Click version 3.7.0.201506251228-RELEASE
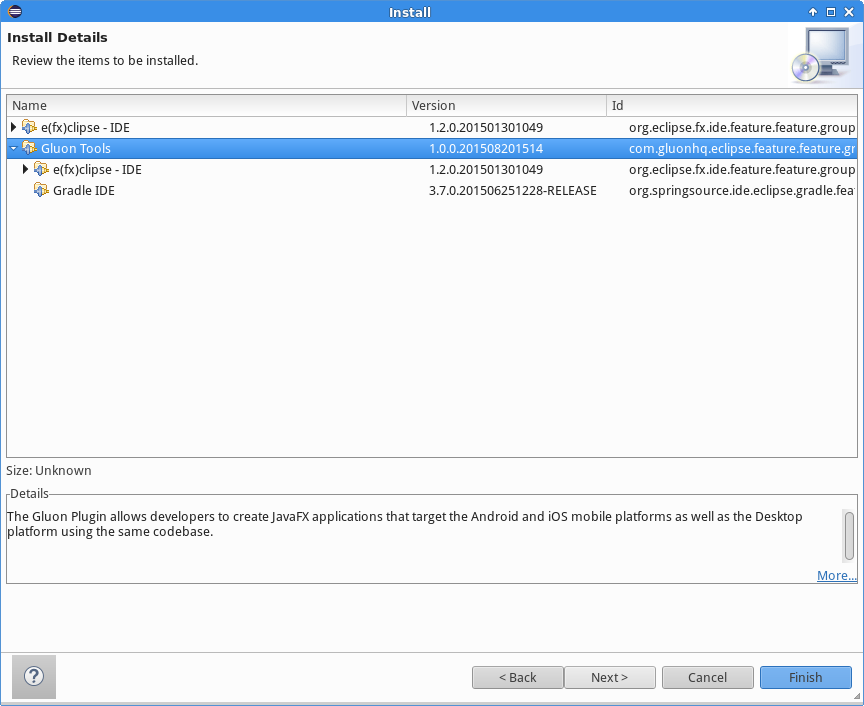 click(x=512, y=190)
